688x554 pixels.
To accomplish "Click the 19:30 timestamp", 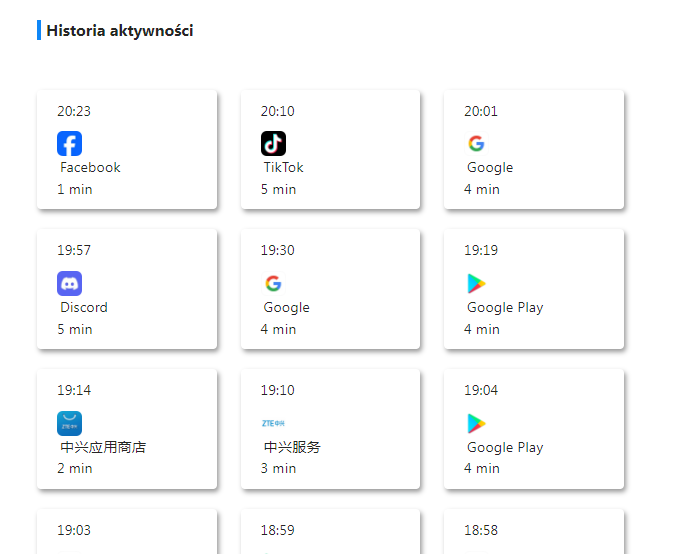I will click(277, 250).
